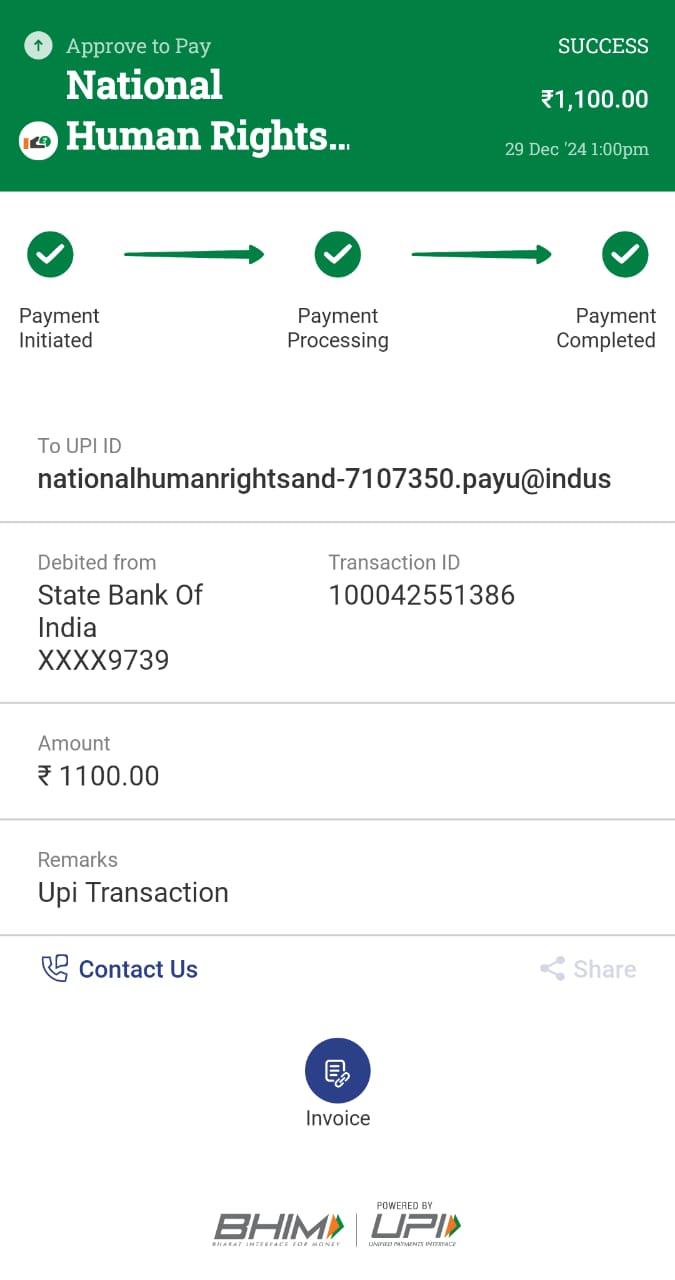
Task: Click the ₹ 1100.00 Amount value
Action: coord(99,776)
